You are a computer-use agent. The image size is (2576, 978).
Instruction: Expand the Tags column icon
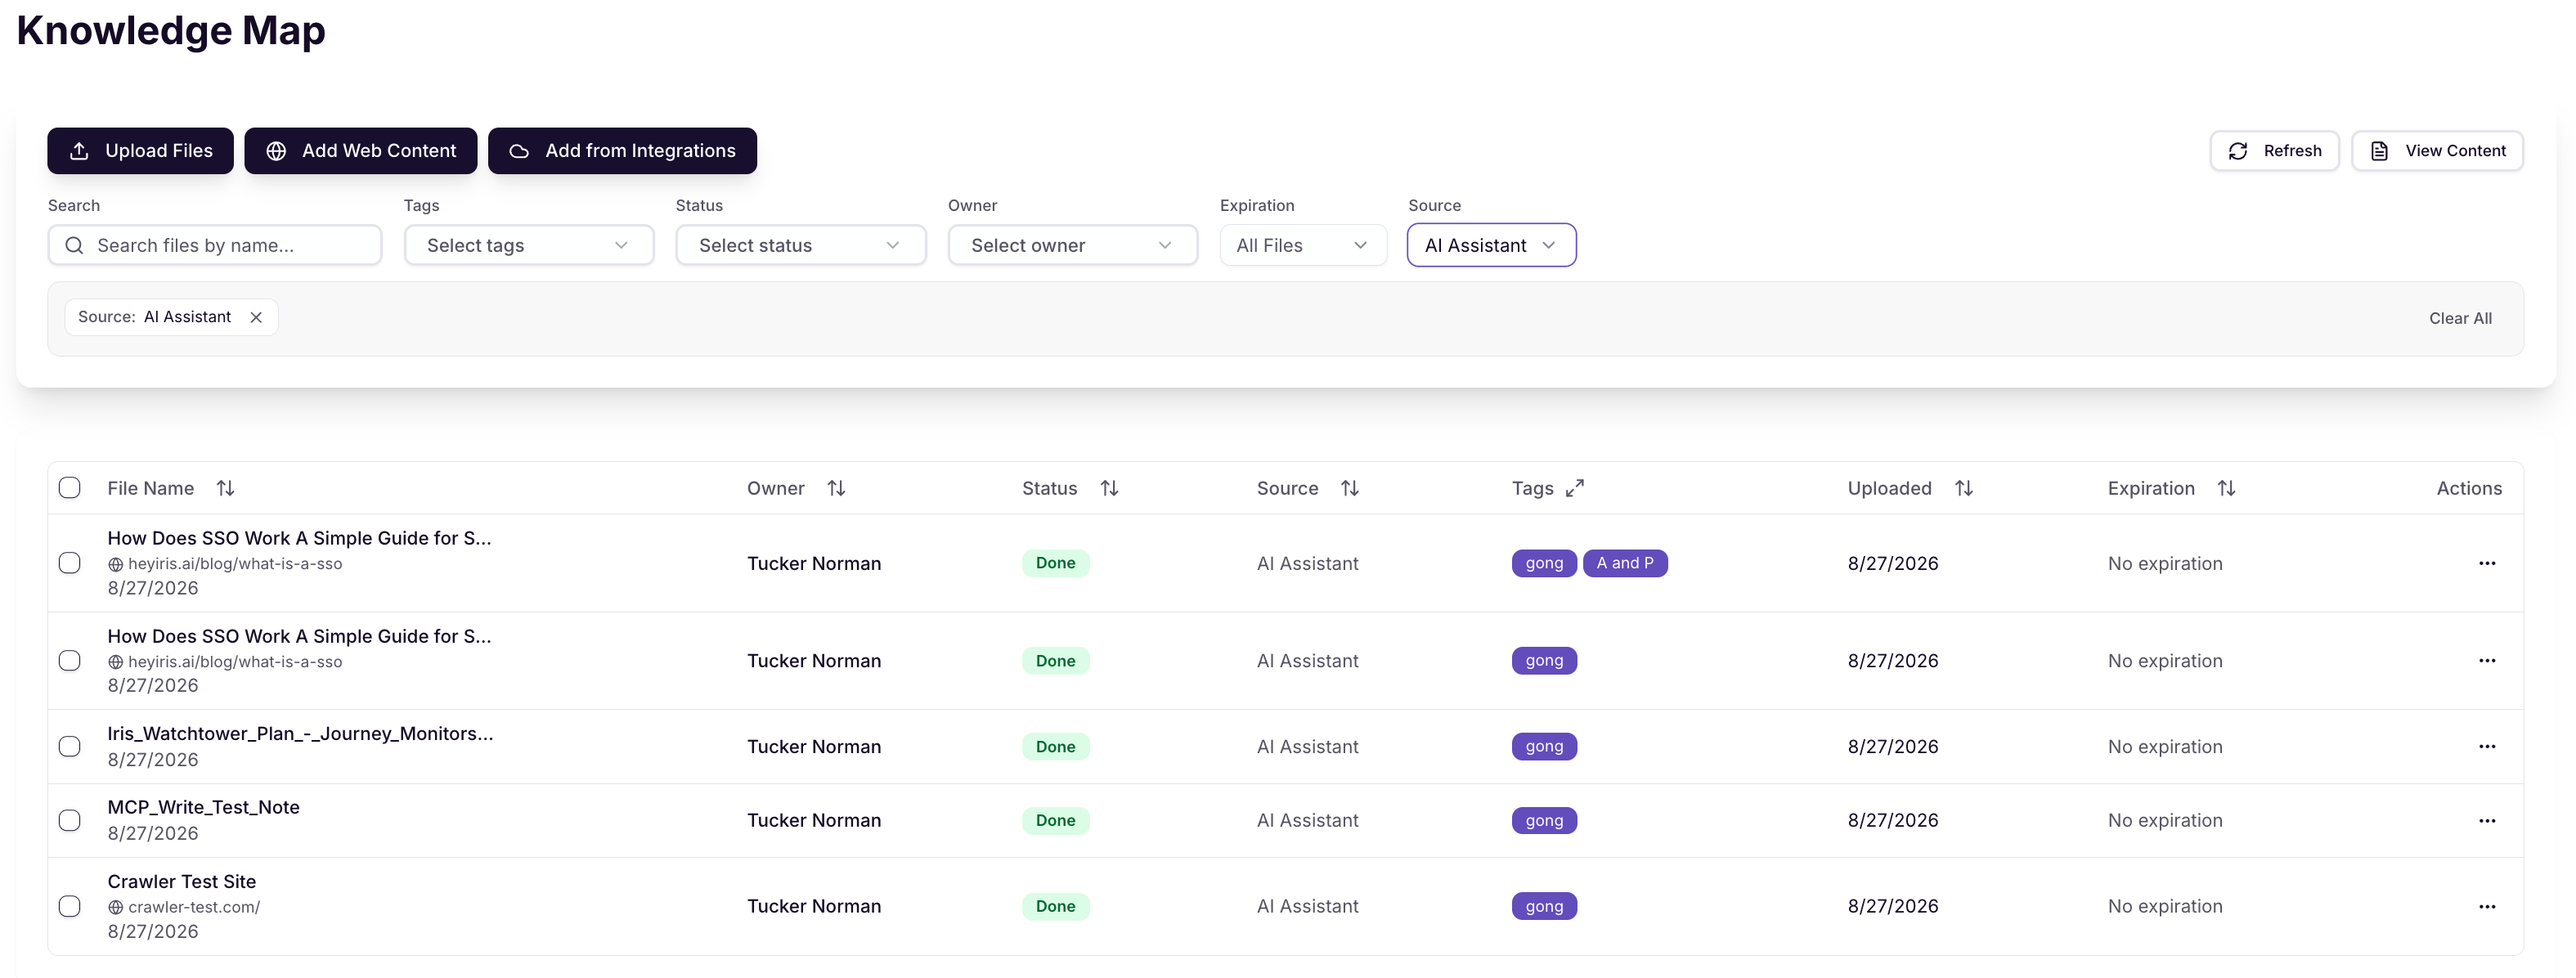coord(1575,488)
